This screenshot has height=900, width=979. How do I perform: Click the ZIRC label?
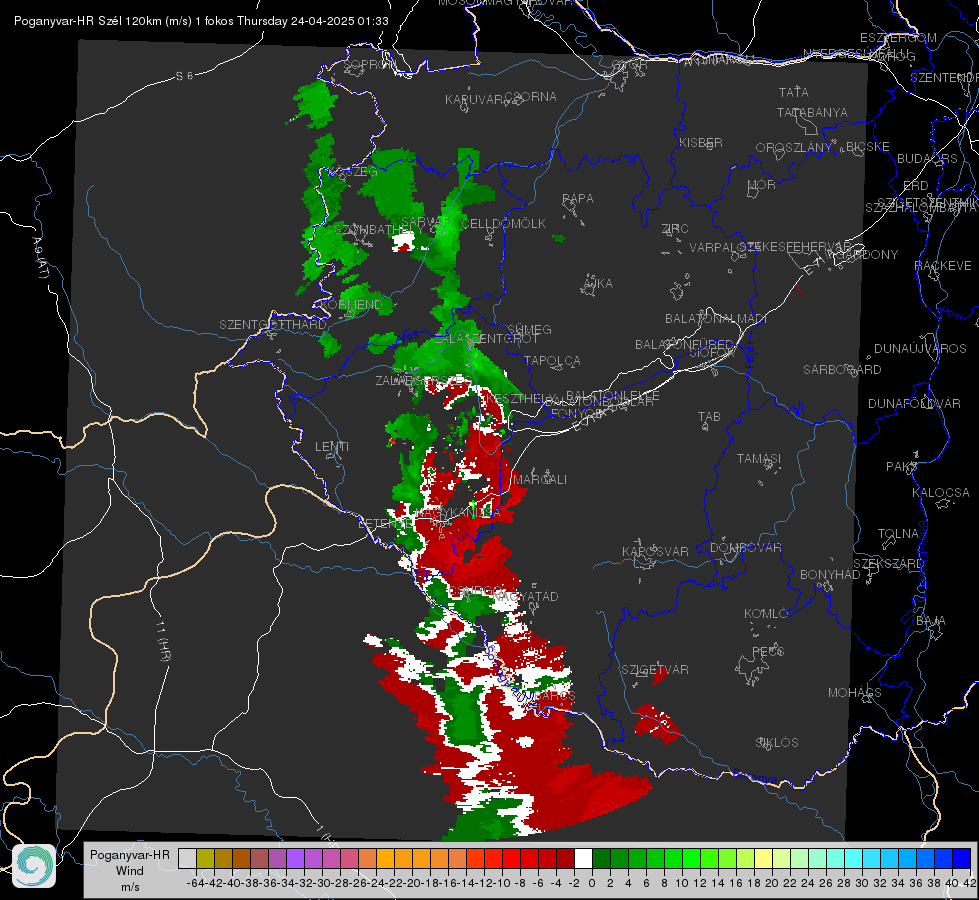click(x=676, y=229)
